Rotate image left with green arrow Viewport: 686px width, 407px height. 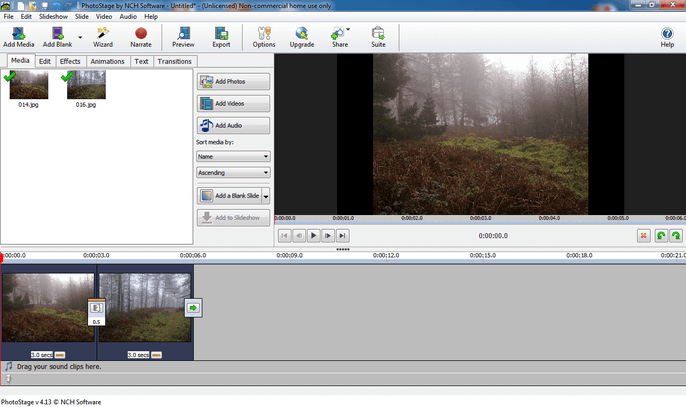pyautogui.click(x=661, y=236)
